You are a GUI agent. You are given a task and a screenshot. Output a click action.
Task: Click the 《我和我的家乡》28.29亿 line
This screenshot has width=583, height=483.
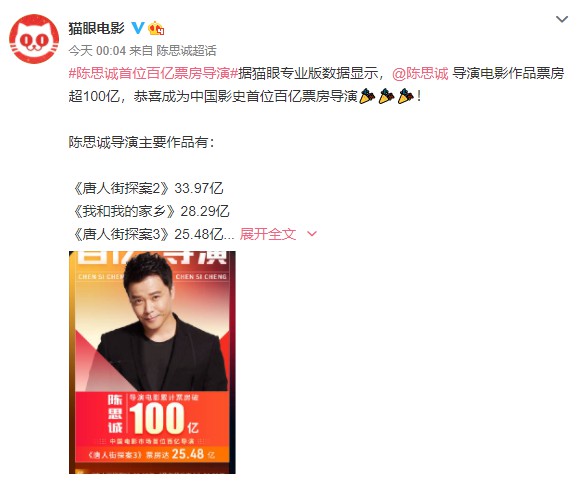pyautogui.click(x=151, y=211)
